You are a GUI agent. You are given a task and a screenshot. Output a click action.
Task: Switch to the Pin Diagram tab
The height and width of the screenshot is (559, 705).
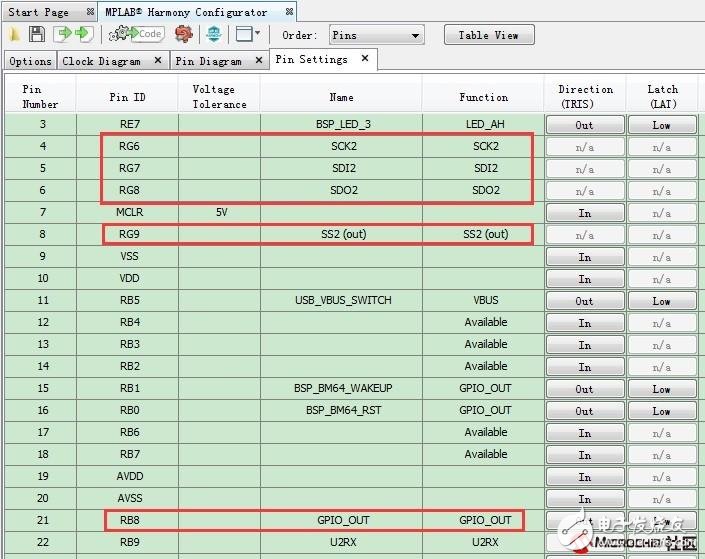[208, 61]
